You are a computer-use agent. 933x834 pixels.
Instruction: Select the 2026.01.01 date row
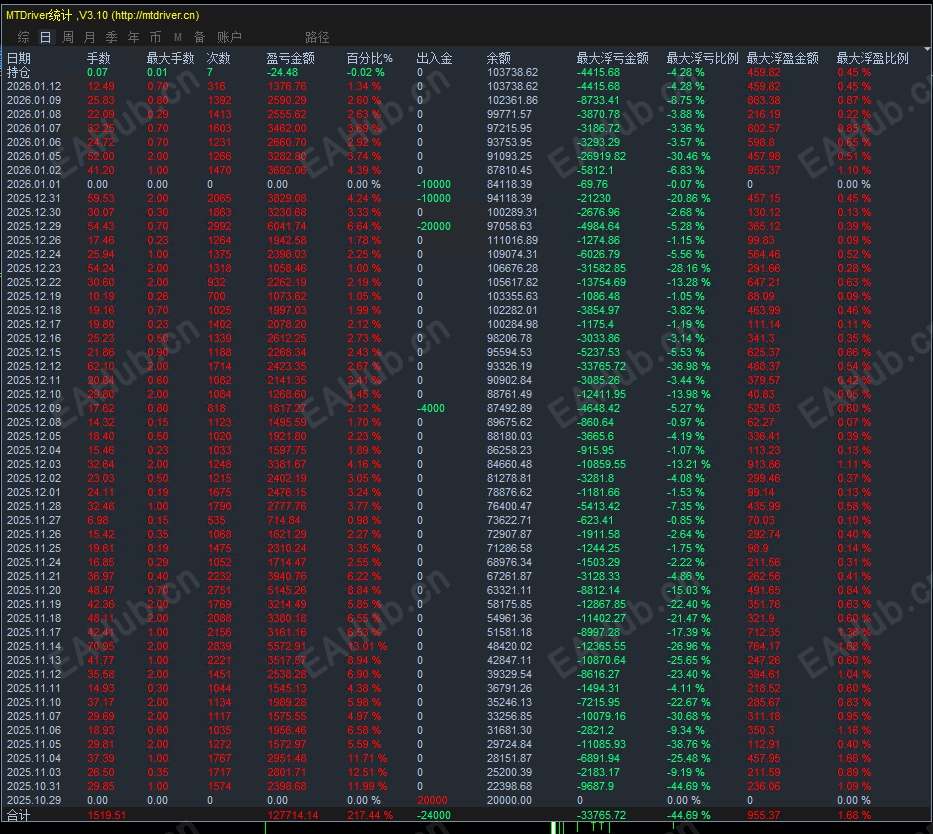[34, 184]
